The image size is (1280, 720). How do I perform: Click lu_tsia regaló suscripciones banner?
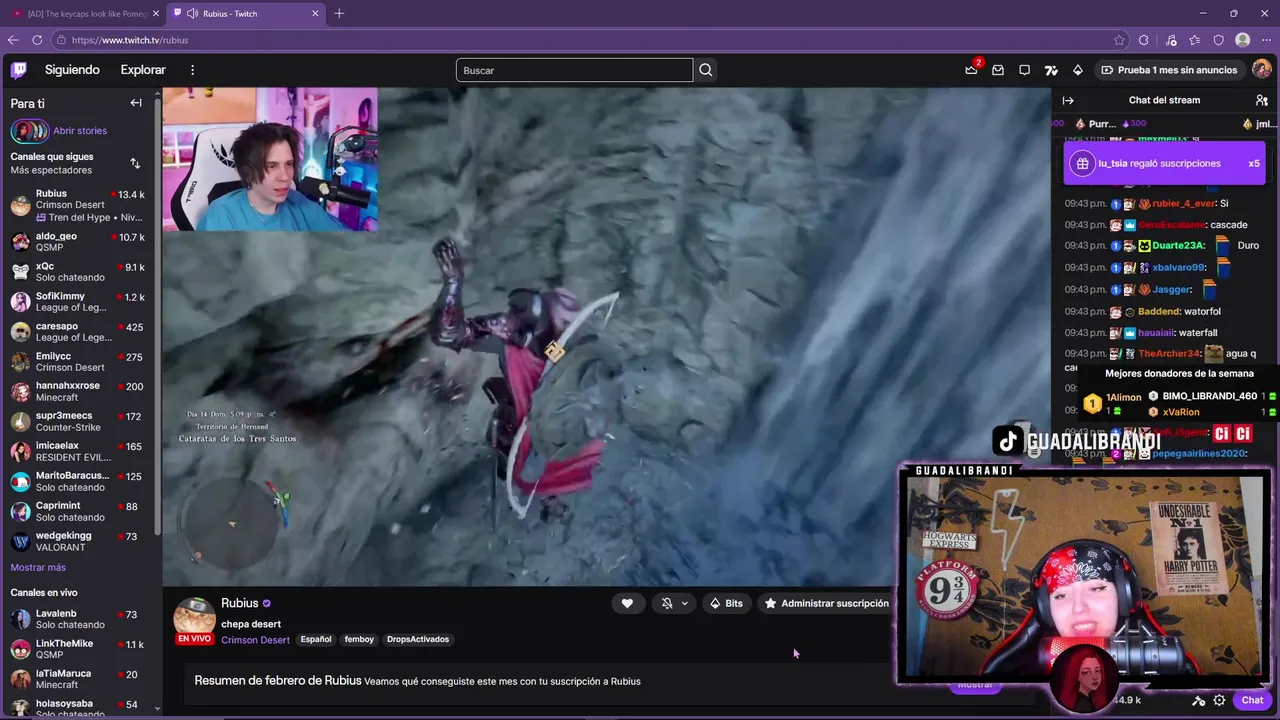coord(1165,163)
